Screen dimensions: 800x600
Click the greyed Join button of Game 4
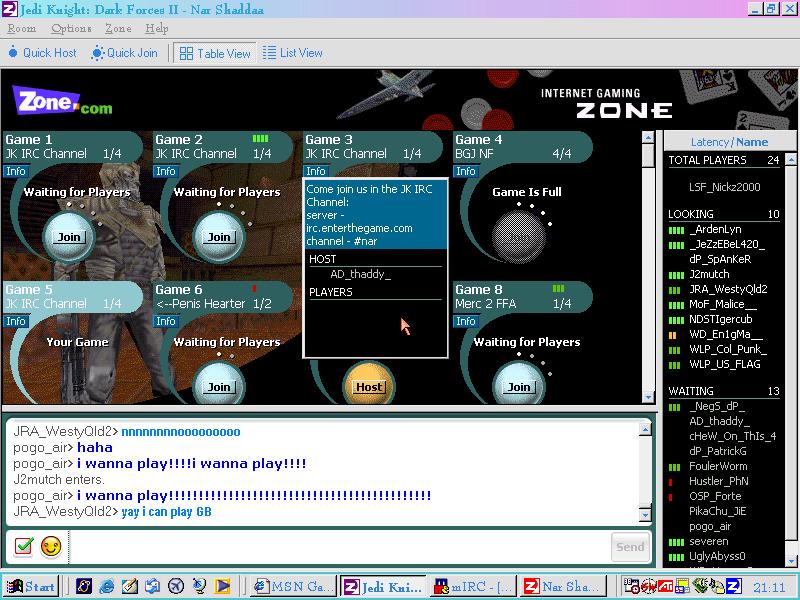pos(519,237)
